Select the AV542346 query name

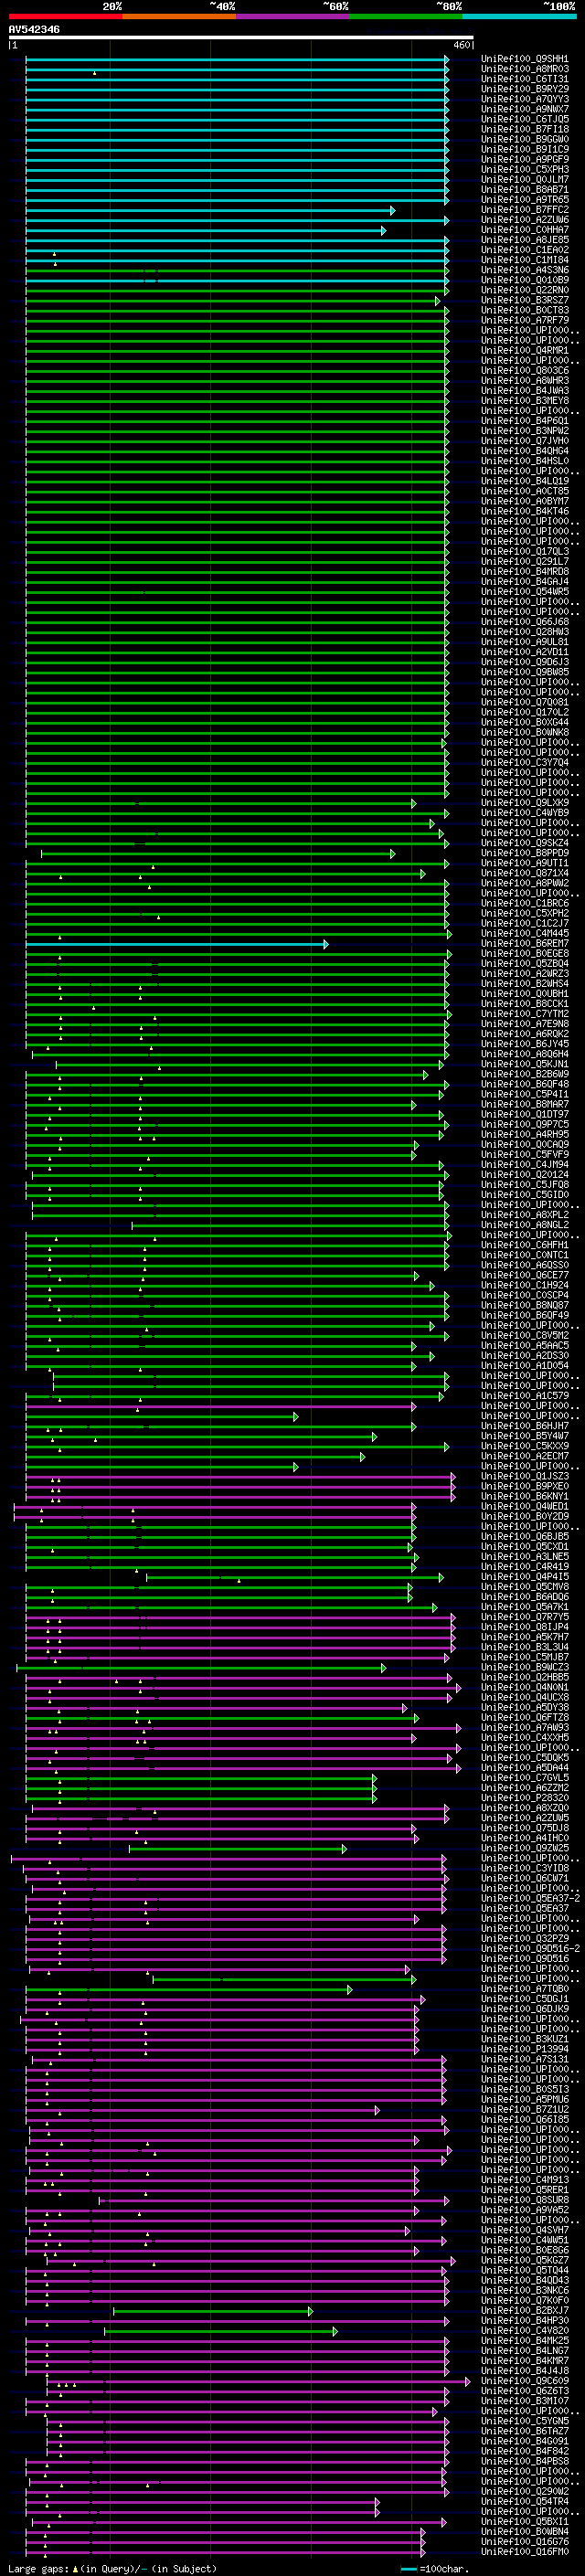34,30
